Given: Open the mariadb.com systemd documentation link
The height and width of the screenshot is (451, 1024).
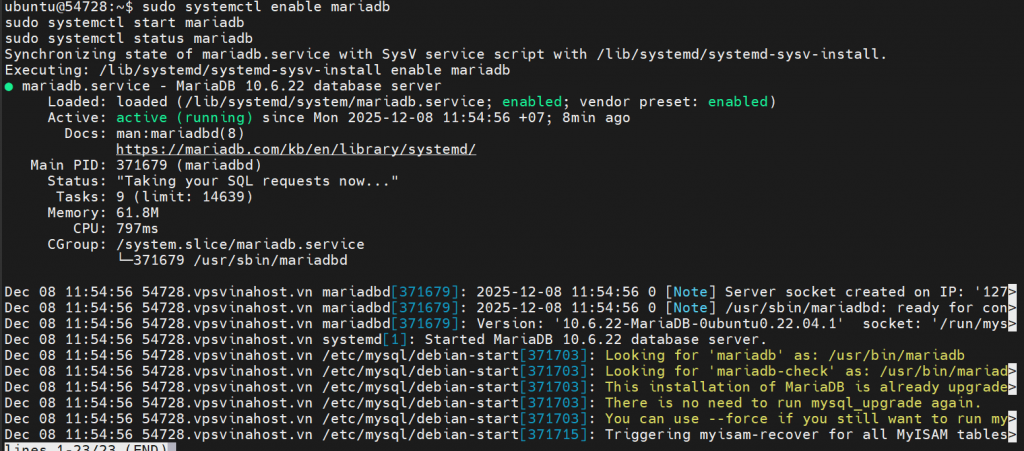Looking at the screenshot, I should click(x=296, y=149).
